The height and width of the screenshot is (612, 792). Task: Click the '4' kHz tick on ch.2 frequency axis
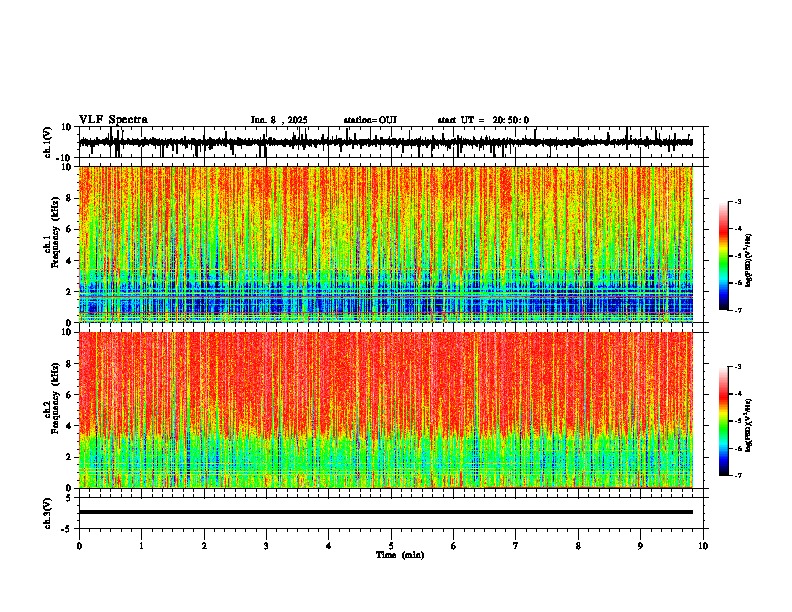[70, 426]
